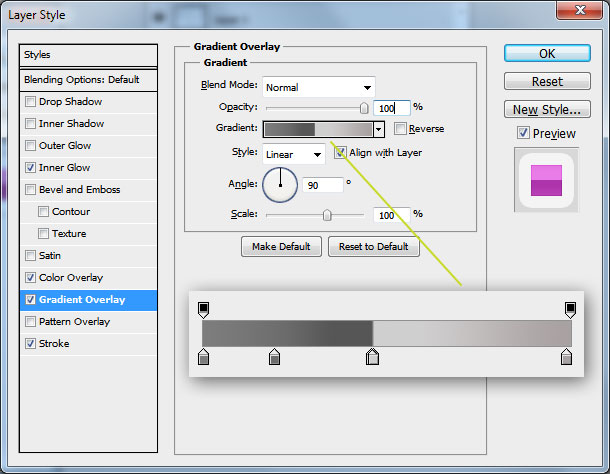Click the Opacity value field
This screenshot has width=610, height=474.
[391, 108]
